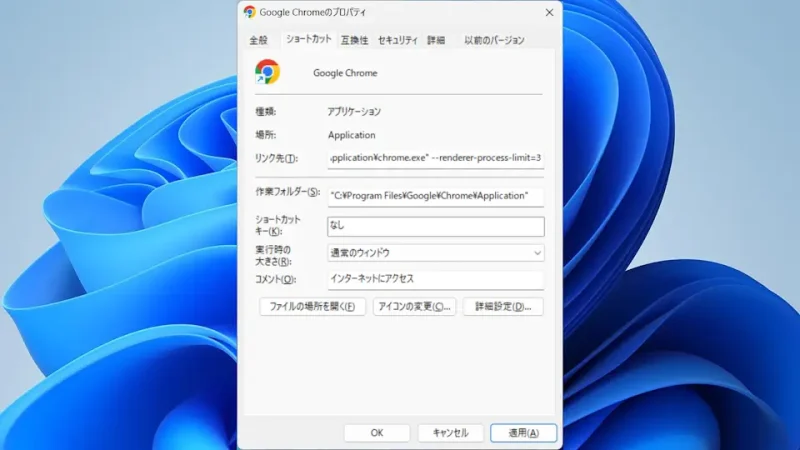Click the キャンセル button
Viewport: 800px width, 450px height.
click(x=450, y=433)
